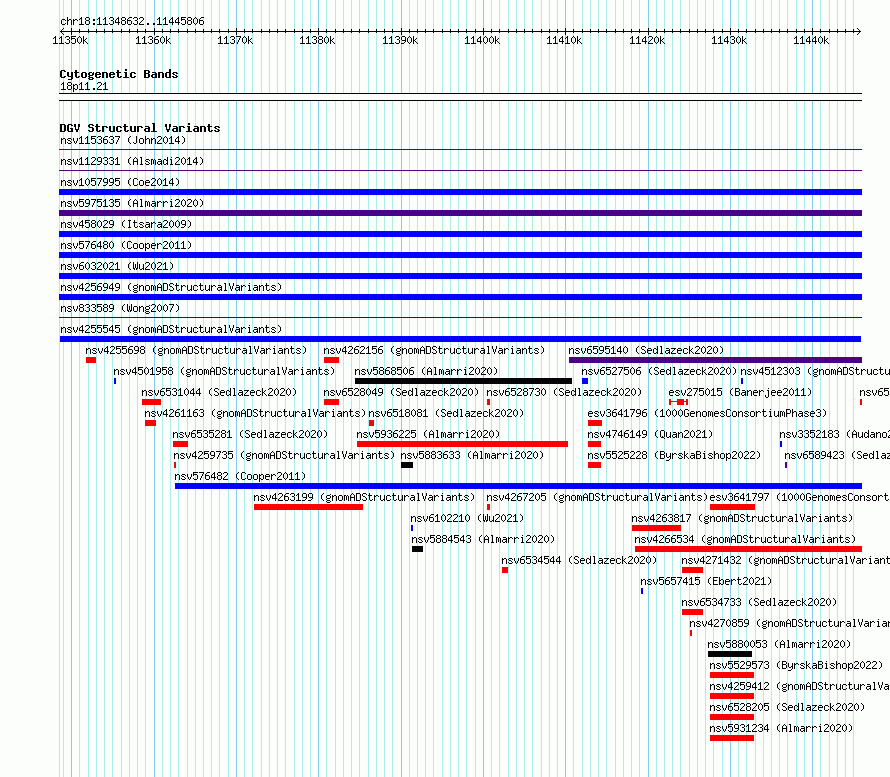Click the 11400k ruler position
The image size is (890, 777).
pyautogui.click(x=482, y=40)
